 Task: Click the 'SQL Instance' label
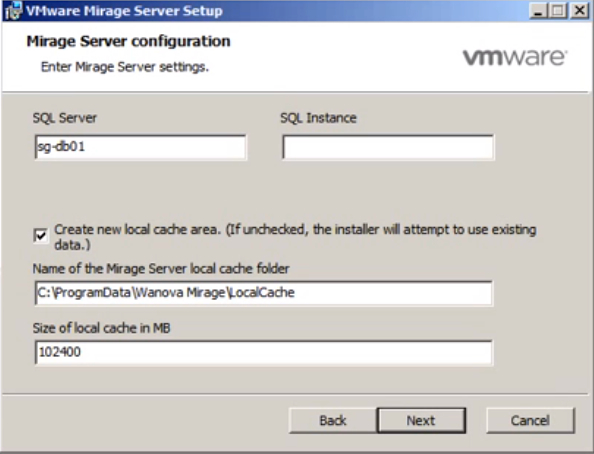point(318,118)
